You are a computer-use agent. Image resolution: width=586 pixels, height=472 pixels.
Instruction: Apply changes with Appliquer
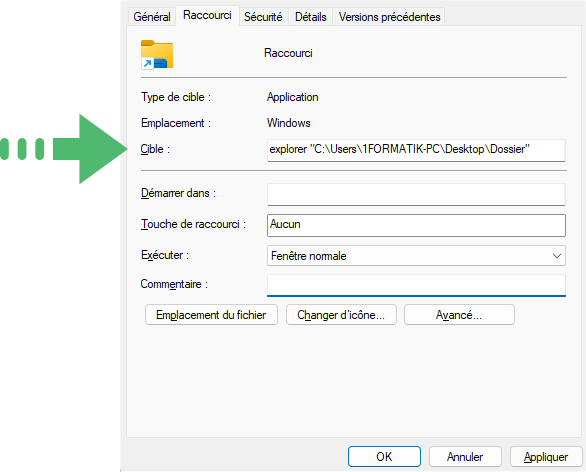(546, 456)
